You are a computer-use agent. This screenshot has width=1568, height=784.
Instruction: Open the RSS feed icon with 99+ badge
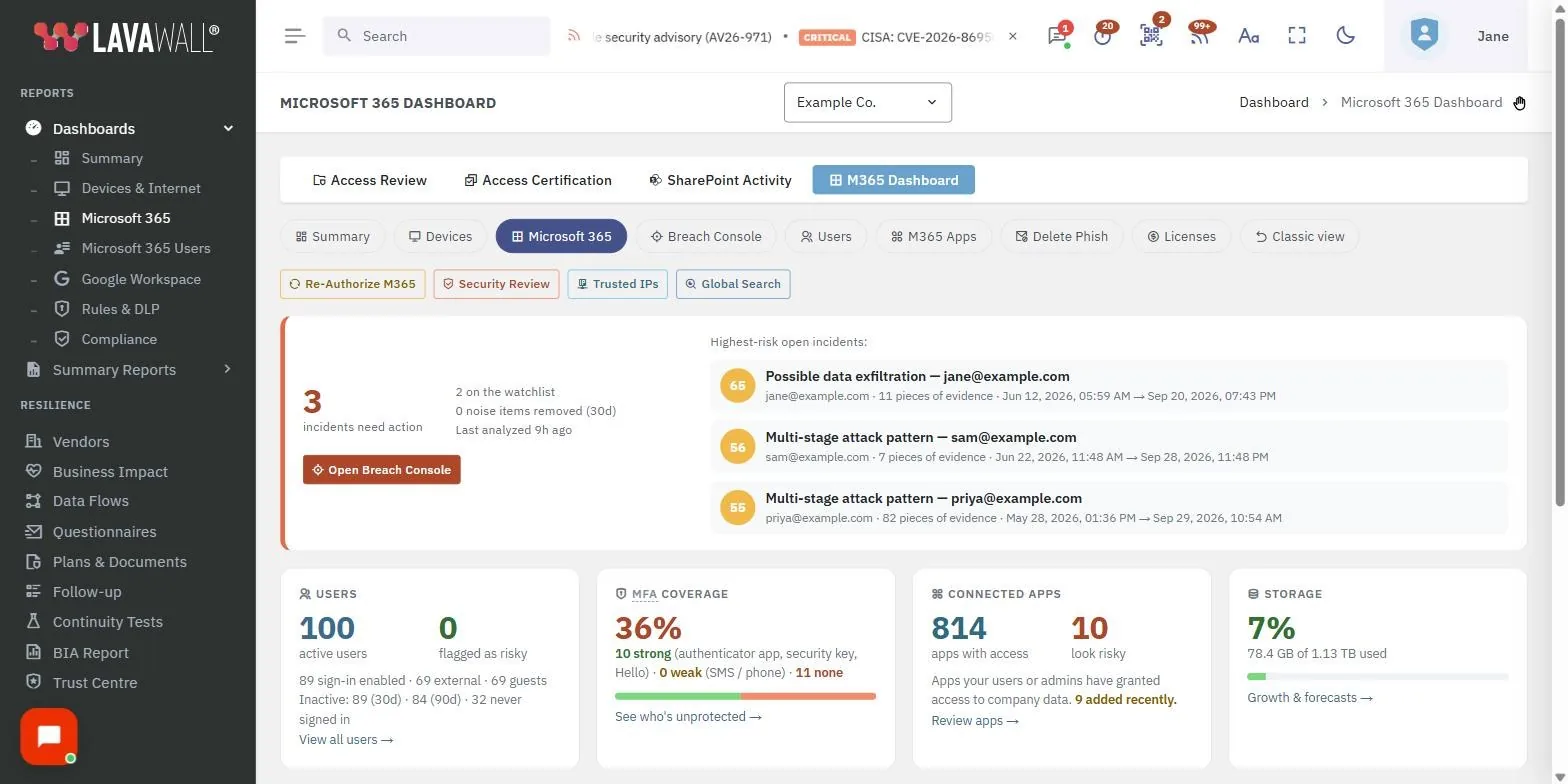tap(1199, 36)
